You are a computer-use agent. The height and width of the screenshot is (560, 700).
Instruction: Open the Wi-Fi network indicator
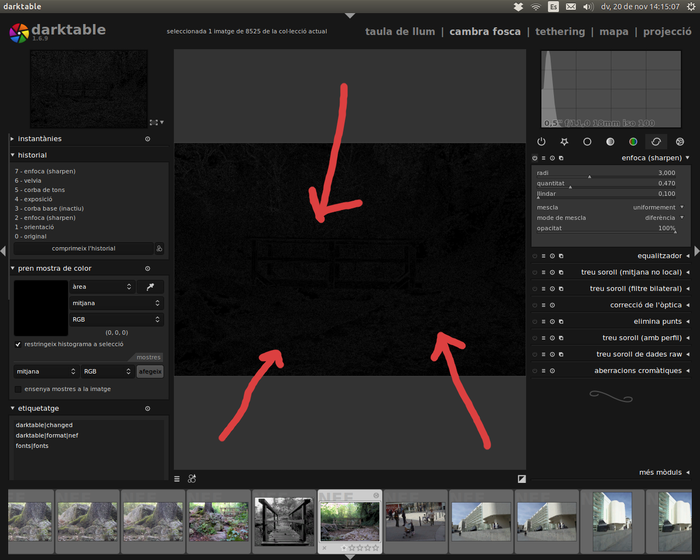(x=536, y=7)
